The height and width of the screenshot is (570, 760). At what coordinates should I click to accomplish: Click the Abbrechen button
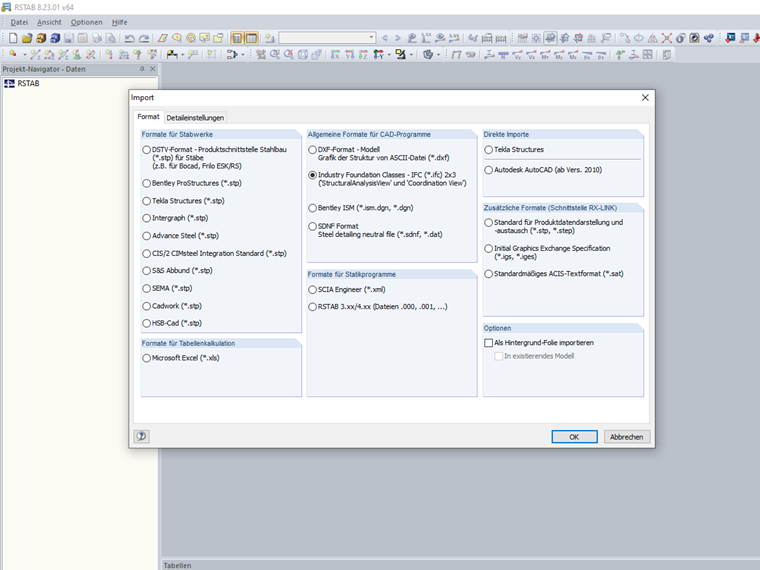click(626, 437)
